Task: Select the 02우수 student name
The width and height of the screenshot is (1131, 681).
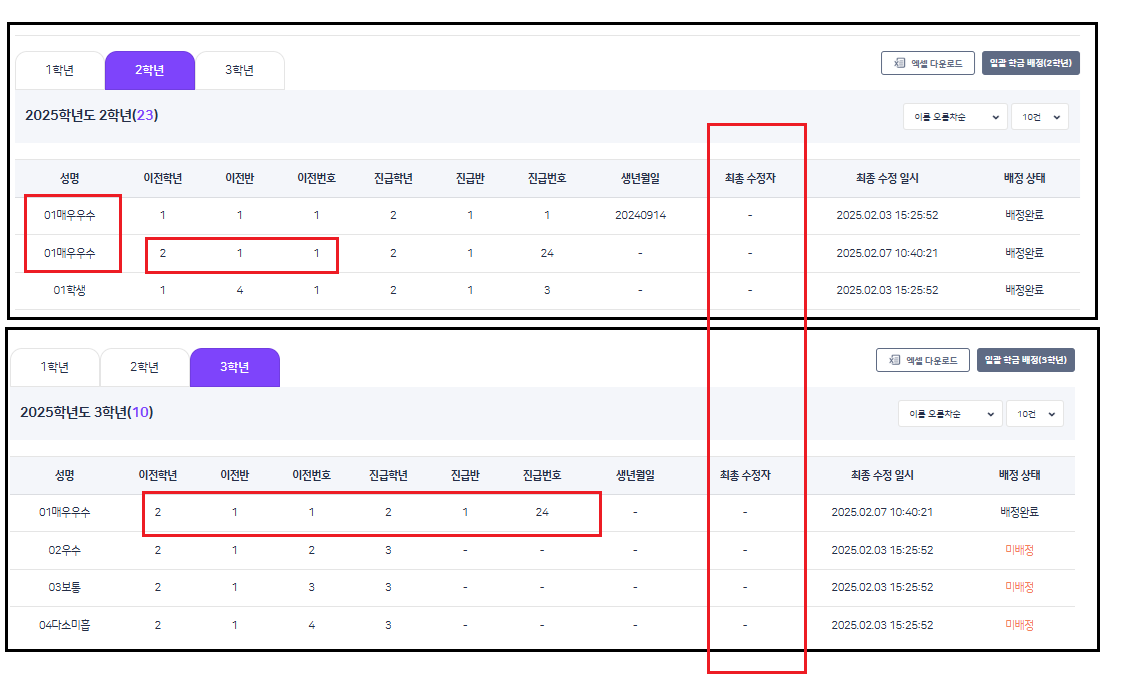Action: tap(65, 550)
